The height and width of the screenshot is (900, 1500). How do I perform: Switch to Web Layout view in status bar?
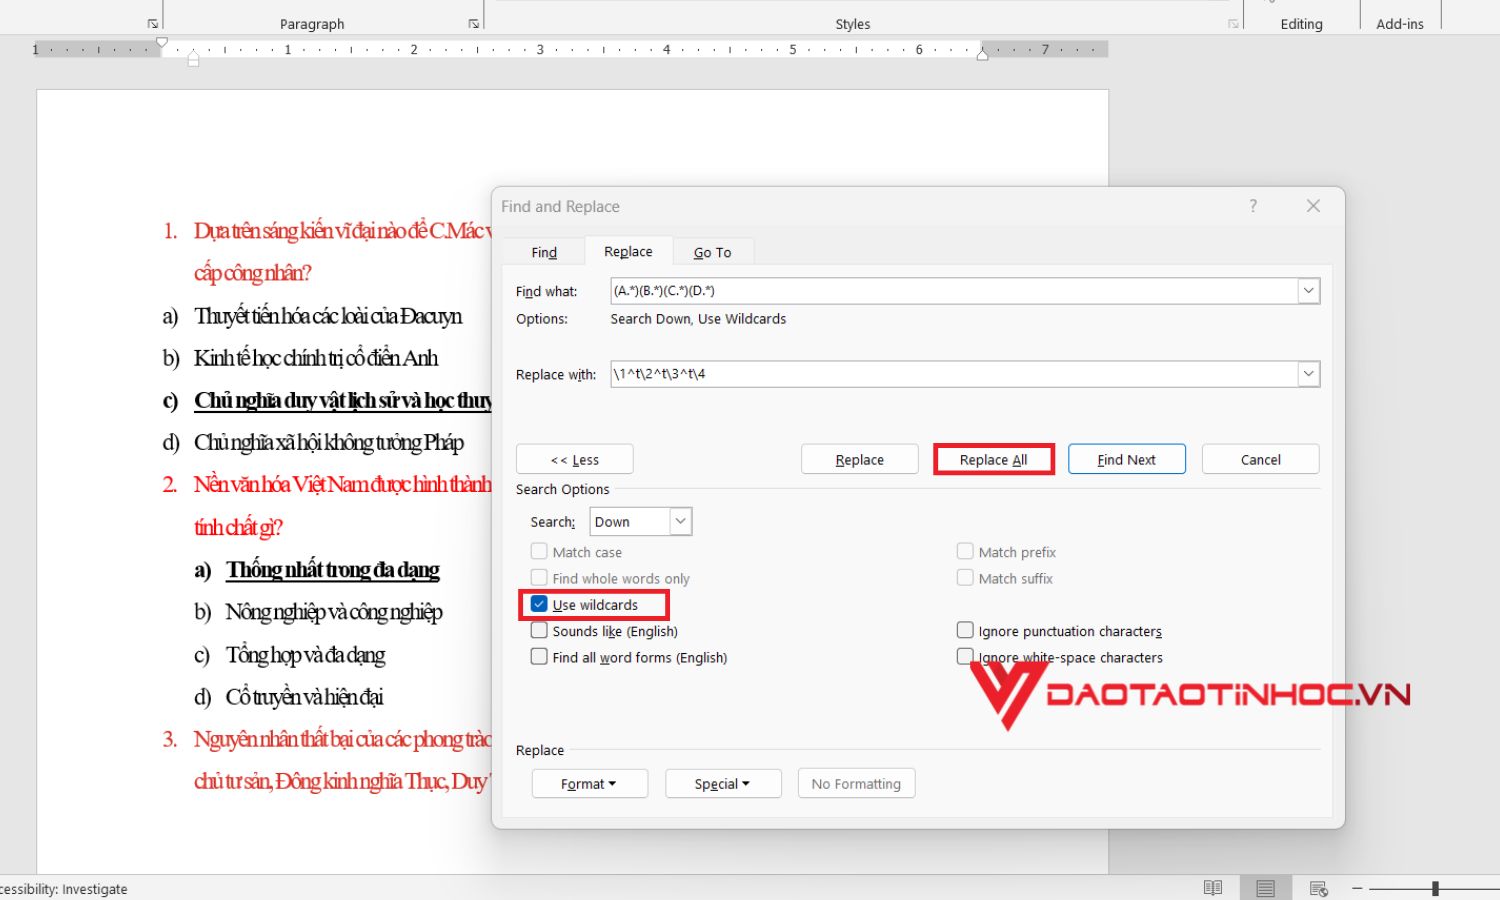(1319, 888)
